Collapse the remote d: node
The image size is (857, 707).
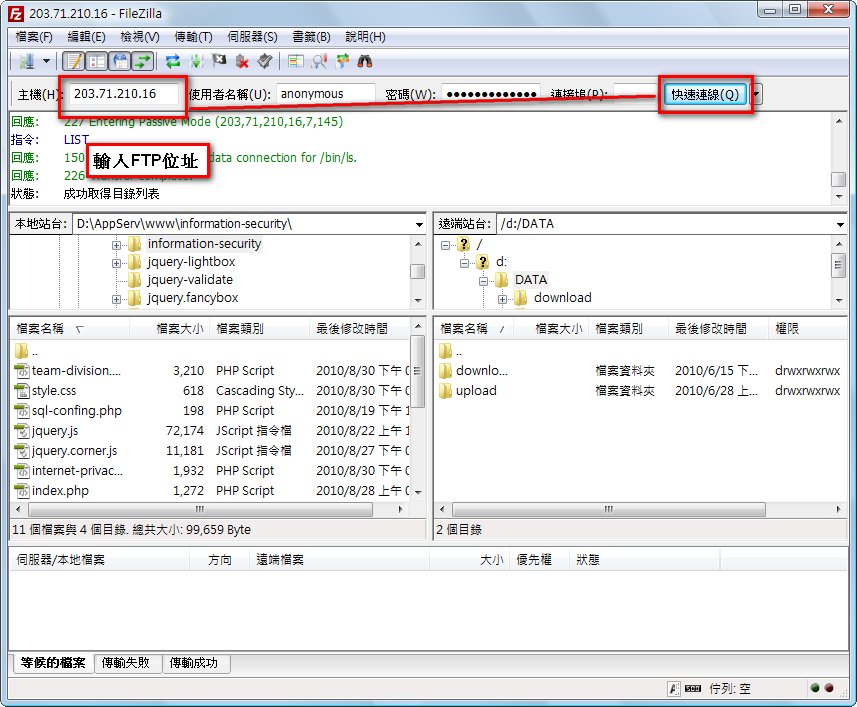click(464, 263)
